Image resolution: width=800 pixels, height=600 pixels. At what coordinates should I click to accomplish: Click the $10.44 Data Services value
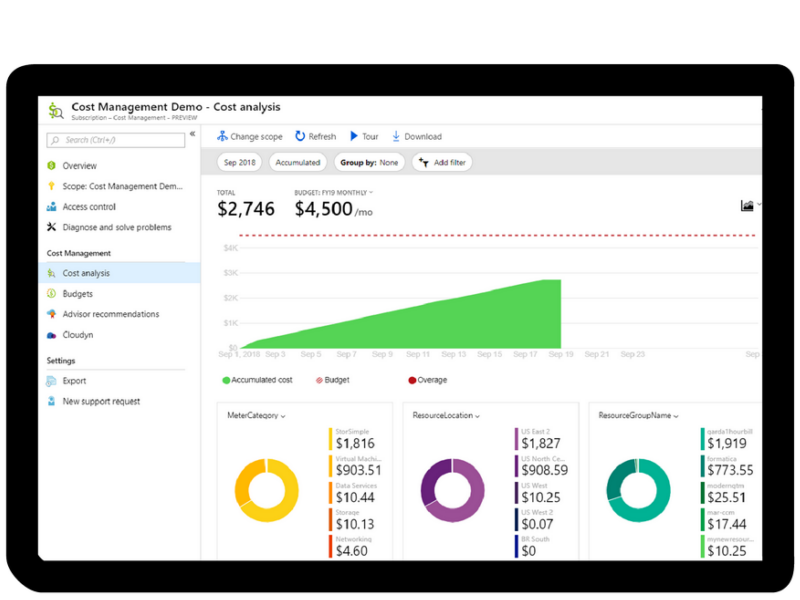point(355,497)
